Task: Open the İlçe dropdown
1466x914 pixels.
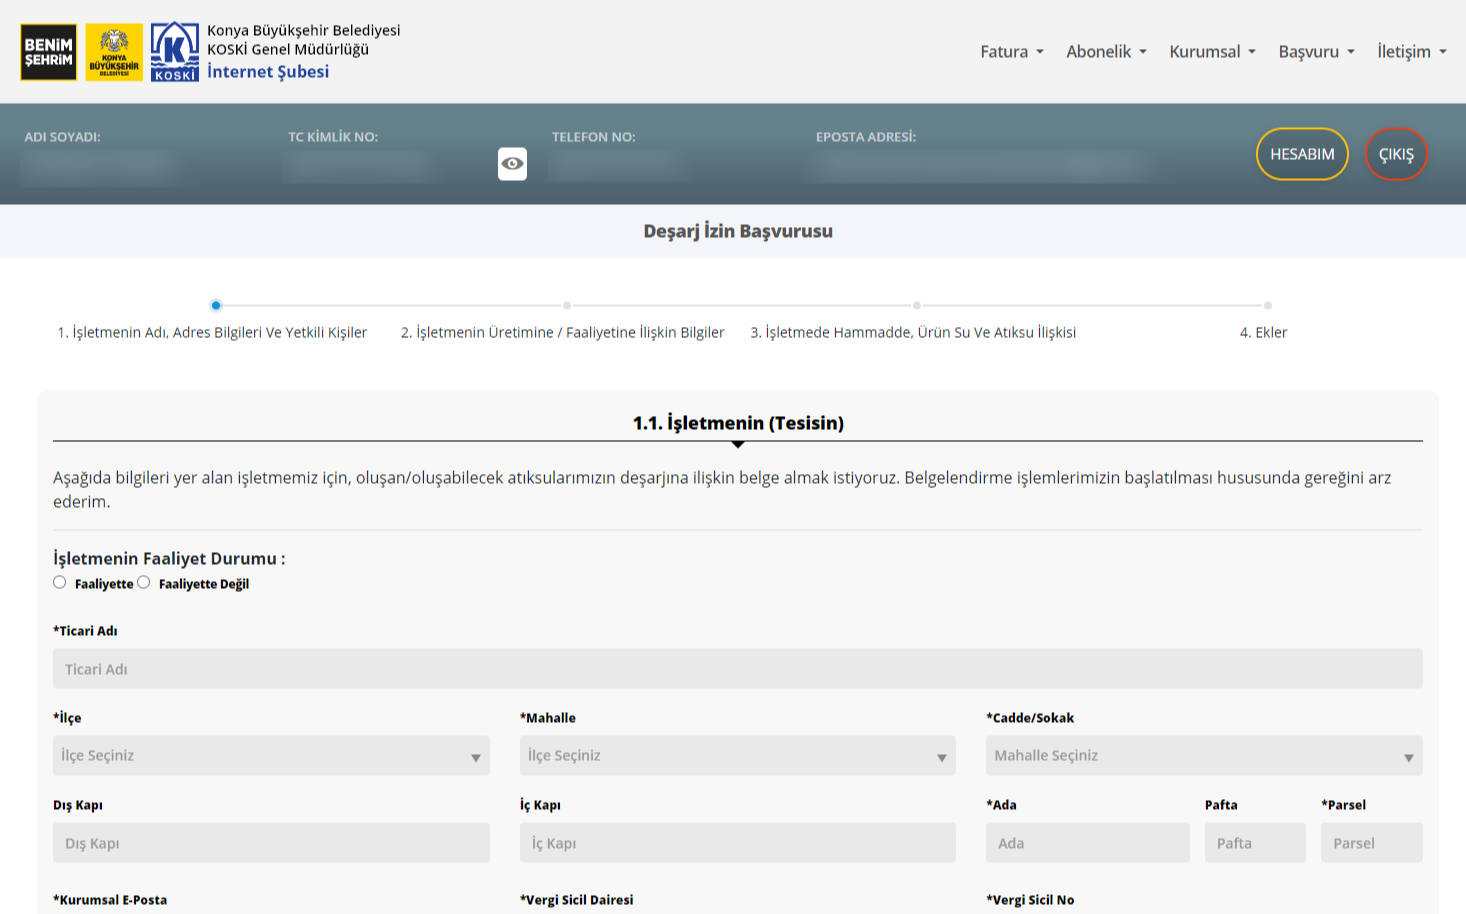Action: [271, 756]
